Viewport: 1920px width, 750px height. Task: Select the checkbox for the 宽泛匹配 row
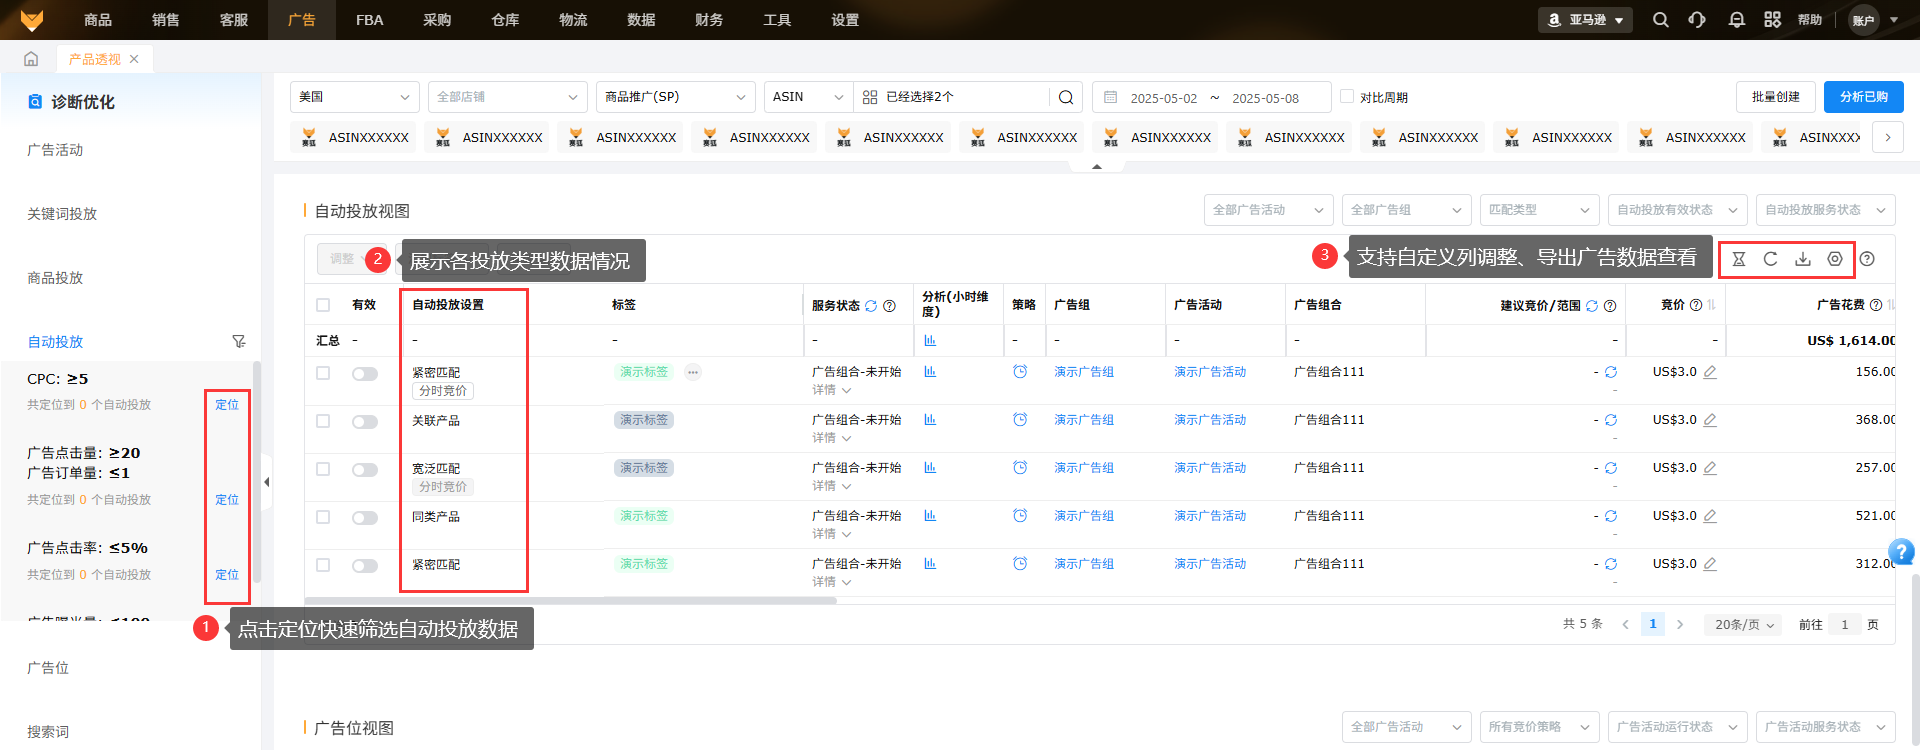[323, 469]
